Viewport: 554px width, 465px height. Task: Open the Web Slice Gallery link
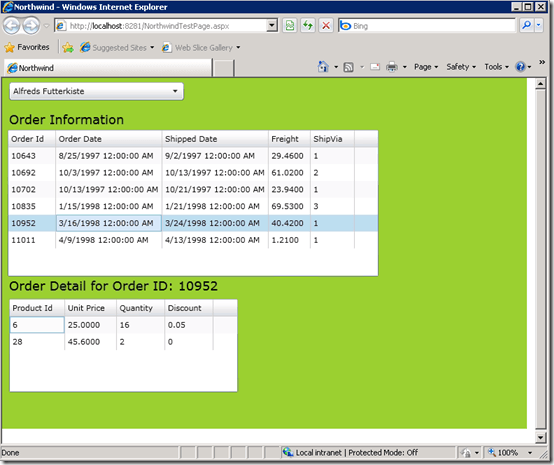[x=201, y=47]
